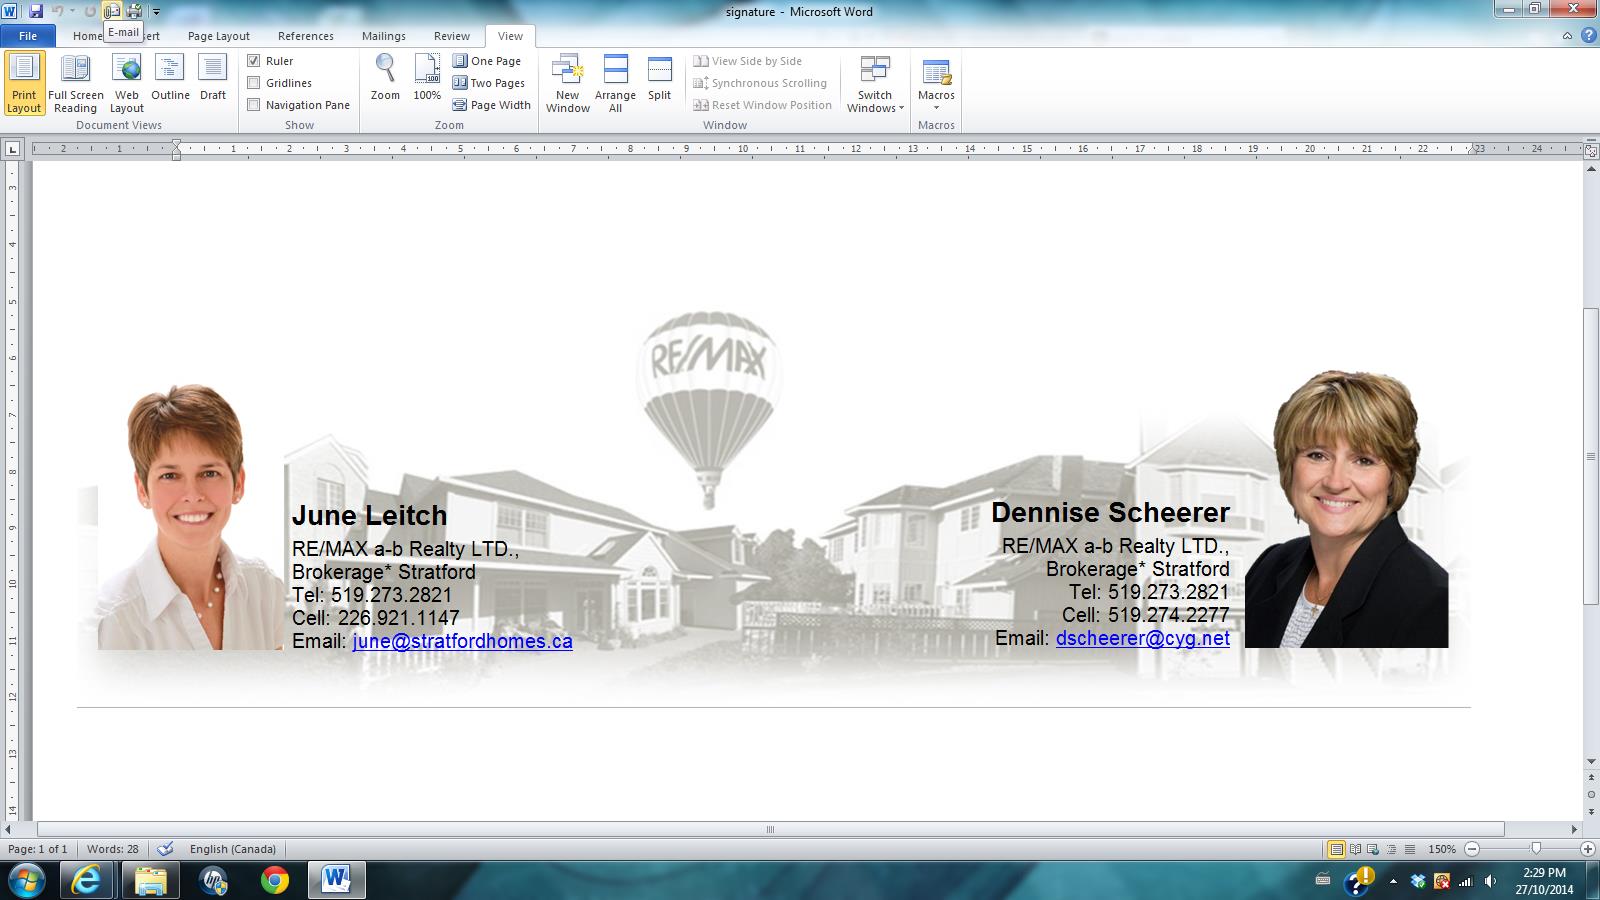Select Print Layout status bar view icon
This screenshot has height=900, width=1600.
[x=1336, y=849]
